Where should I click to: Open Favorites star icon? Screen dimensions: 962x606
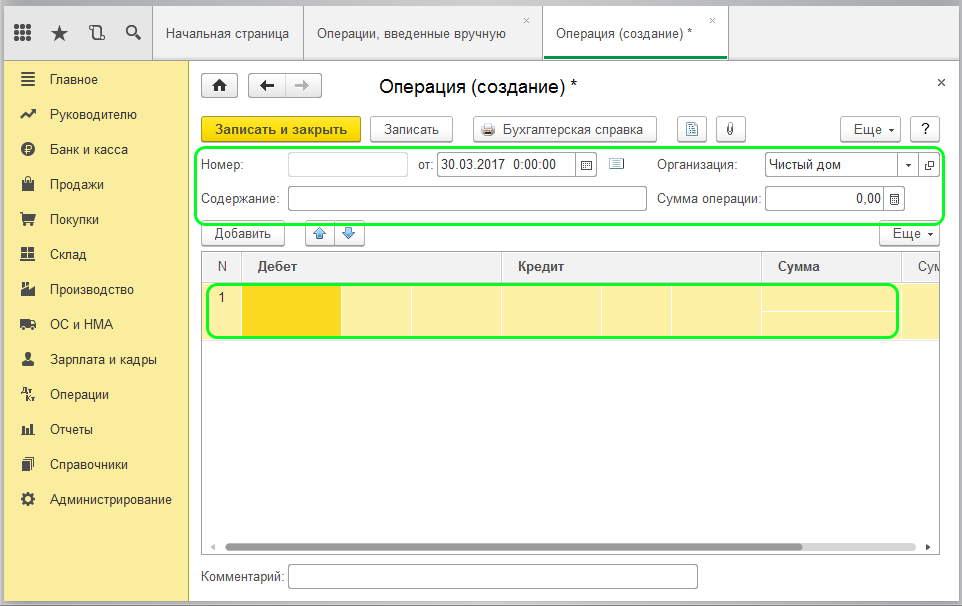point(59,33)
